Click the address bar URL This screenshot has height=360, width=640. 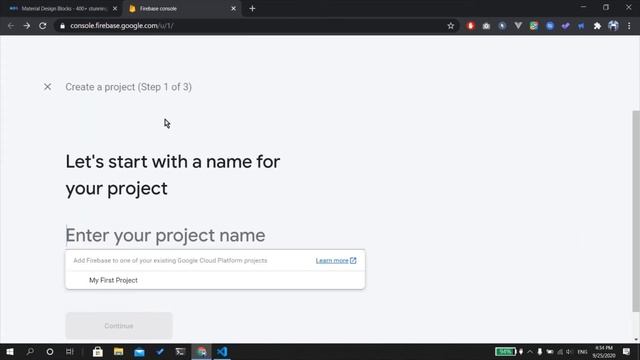(x=122, y=26)
